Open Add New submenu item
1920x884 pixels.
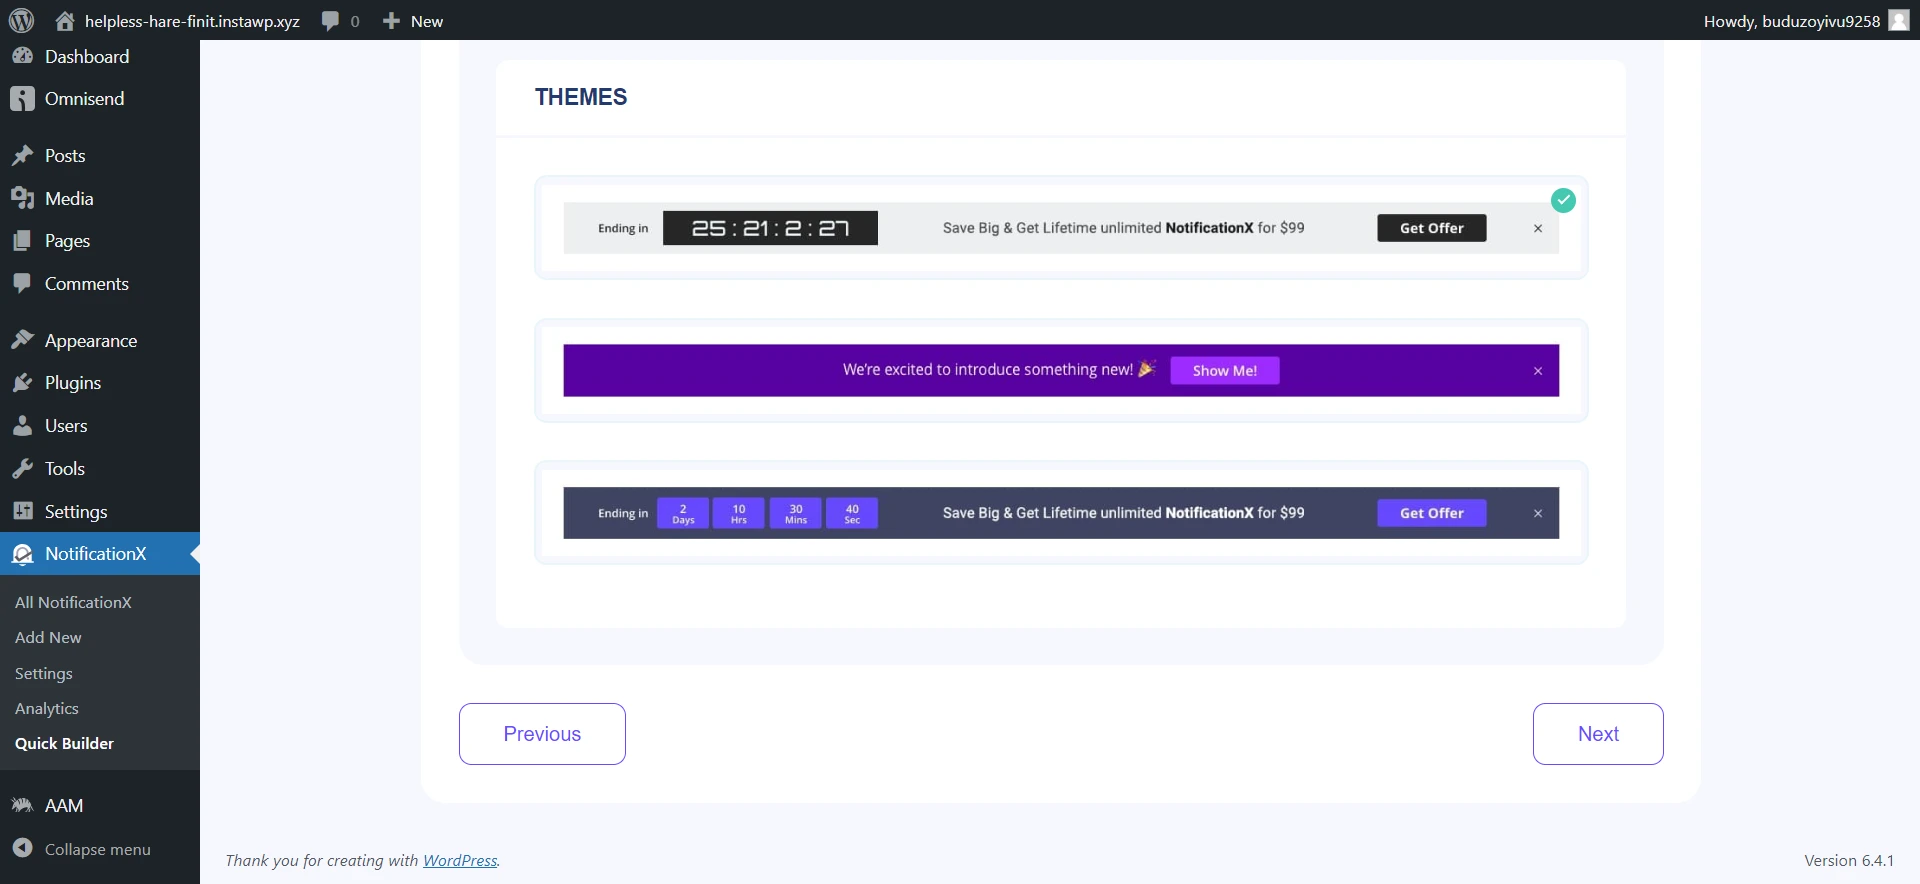48,637
